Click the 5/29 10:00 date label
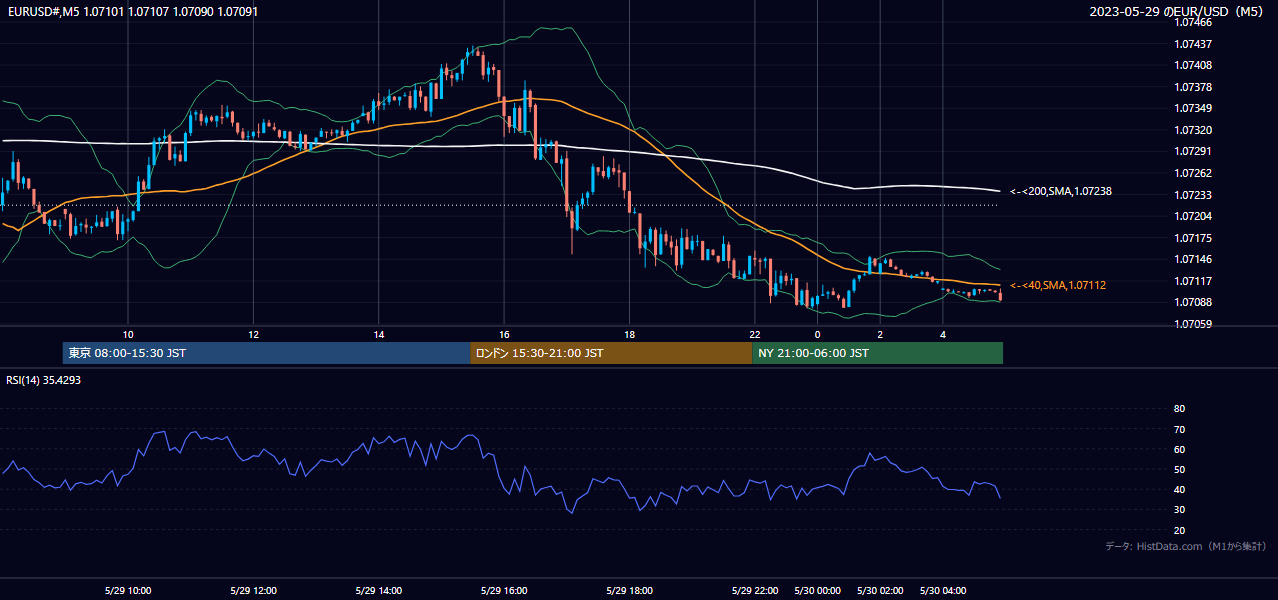Image resolution: width=1278 pixels, height=600 pixels. tap(128, 590)
